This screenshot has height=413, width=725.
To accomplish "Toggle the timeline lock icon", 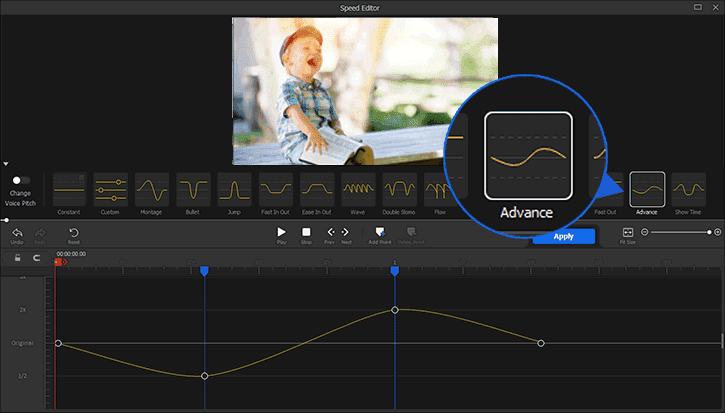I will pyautogui.click(x=16, y=257).
